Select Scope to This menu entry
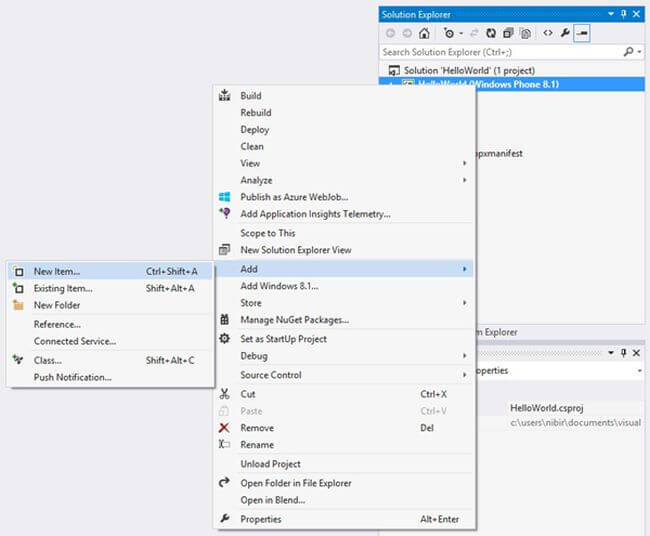The image size is (650, 536). (x=267, y=233)
